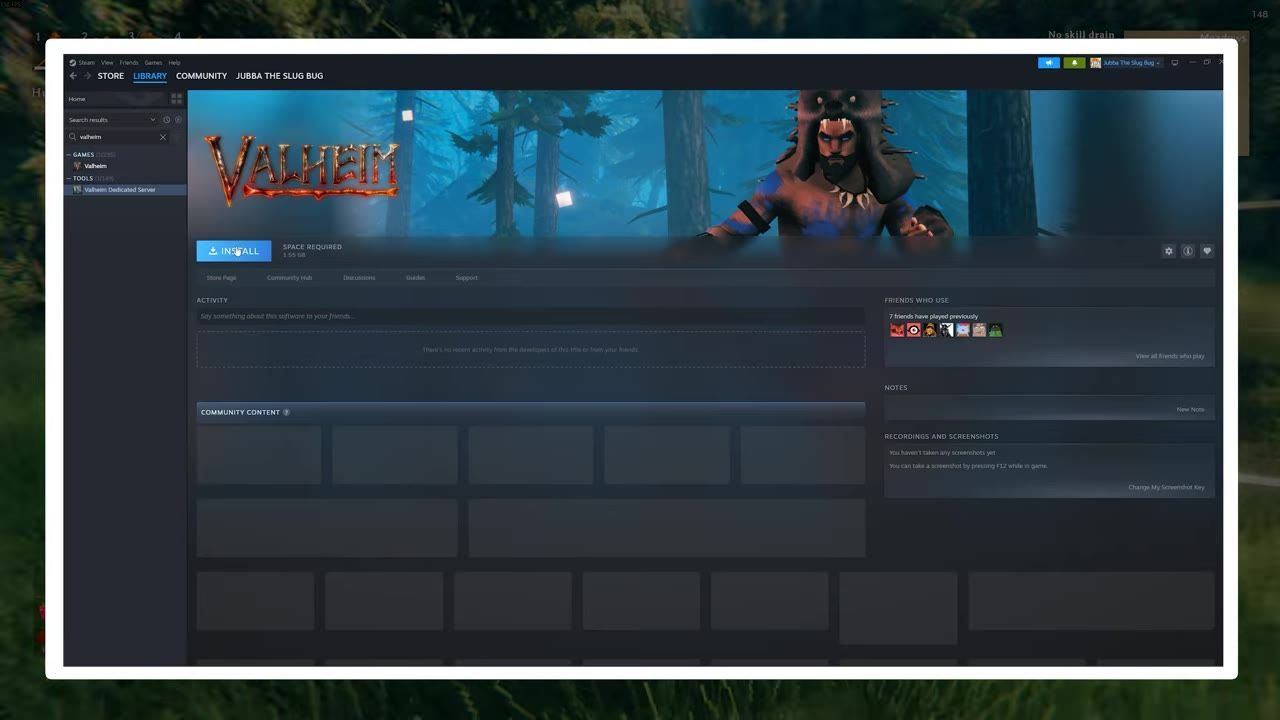Open the Jubba The Slug Bug account dropdown
1280x720 pixels.
click(x=1133, y=63)
